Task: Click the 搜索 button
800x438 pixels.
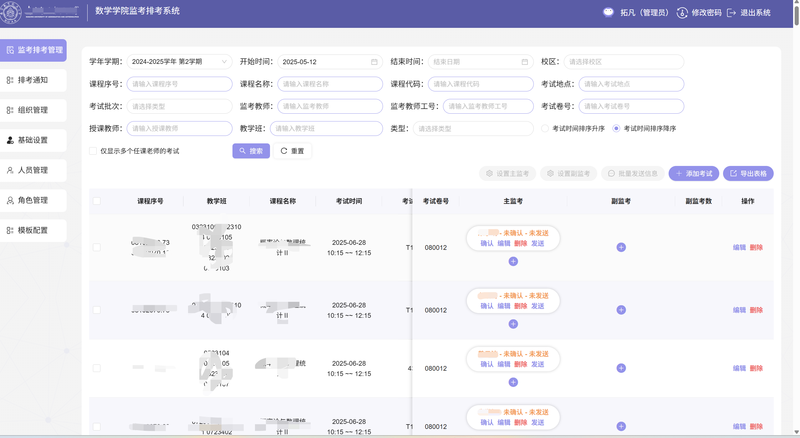Action: point(251,151)
